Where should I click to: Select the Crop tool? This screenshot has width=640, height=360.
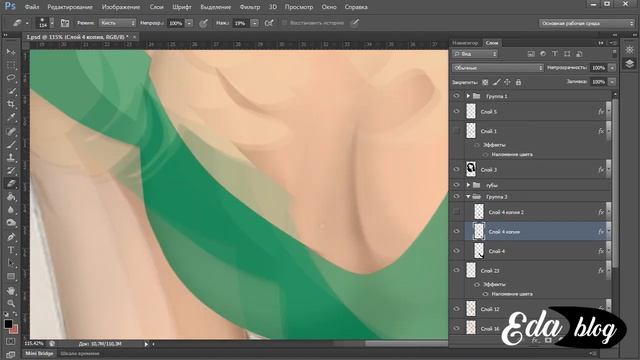11,104
